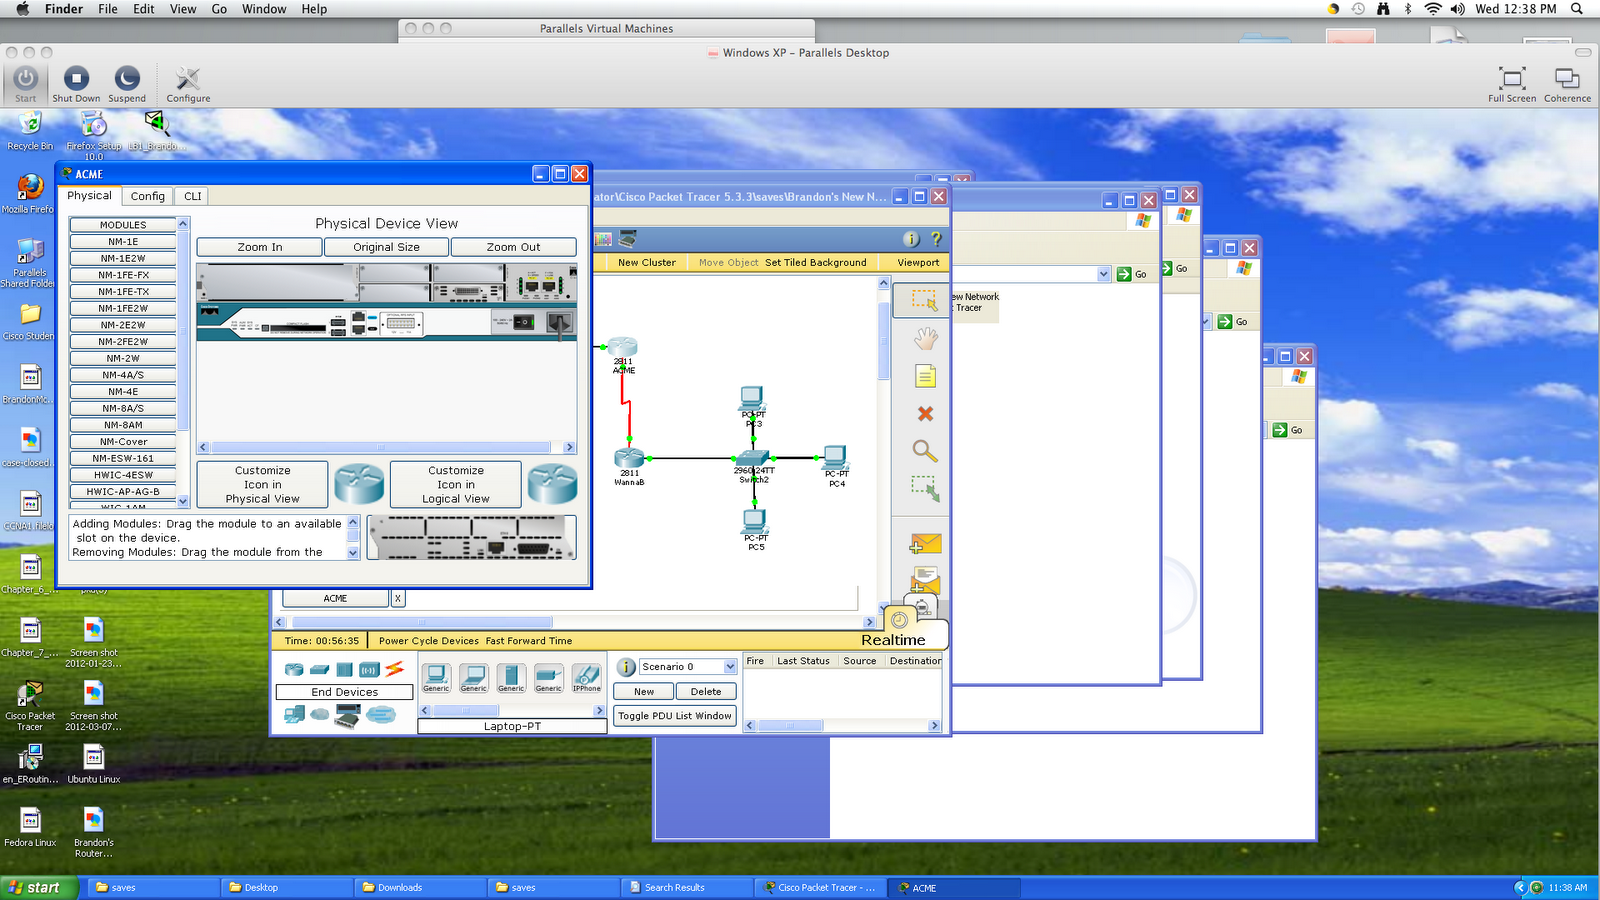Click the Toggle PDU List Window button

[x=675, y=716]
